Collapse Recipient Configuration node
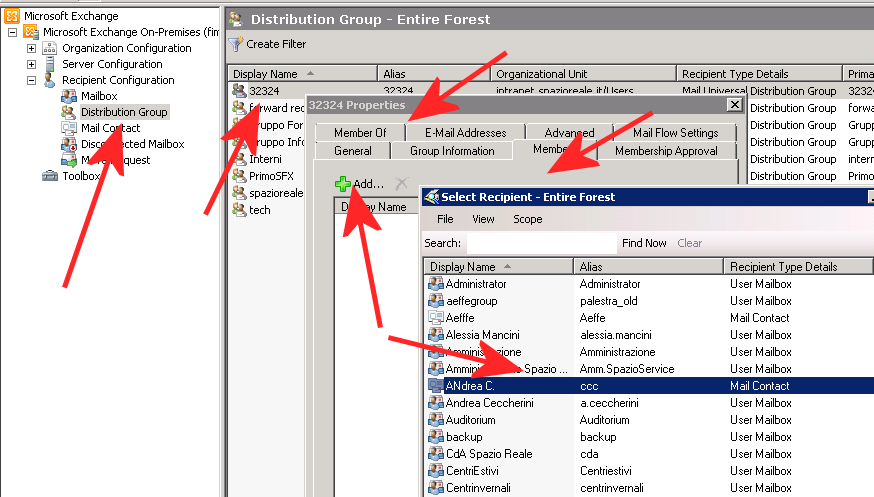The image size is (874, 497). click(x=32, y=80)
